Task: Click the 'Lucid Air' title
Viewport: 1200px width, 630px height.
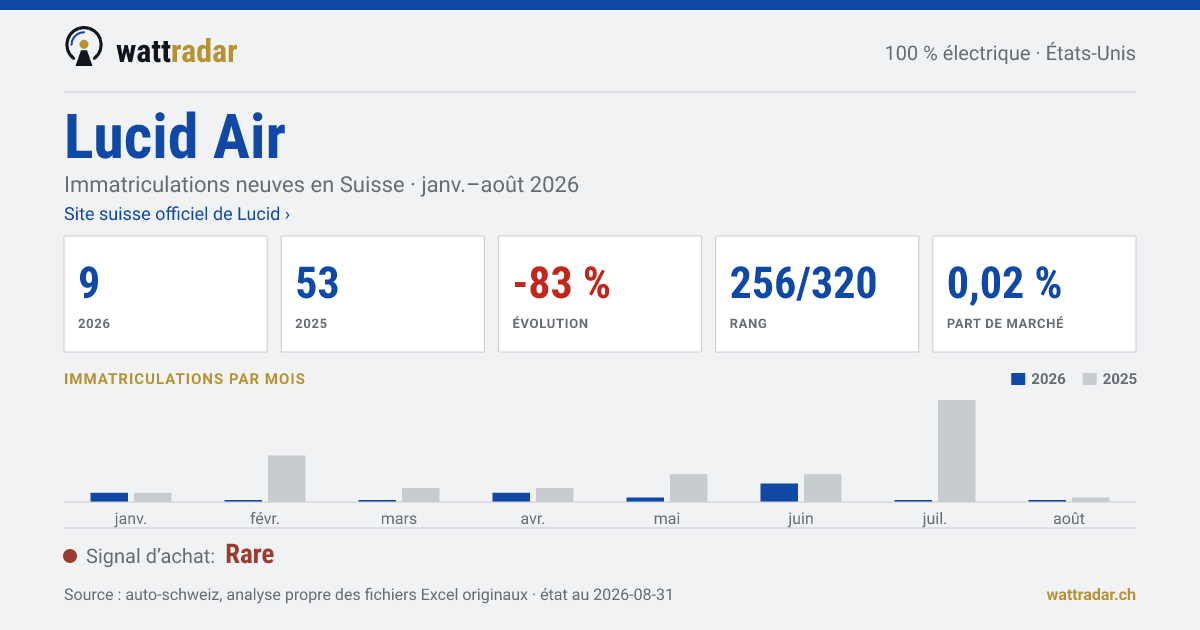Action: click(x=175, y=136)
